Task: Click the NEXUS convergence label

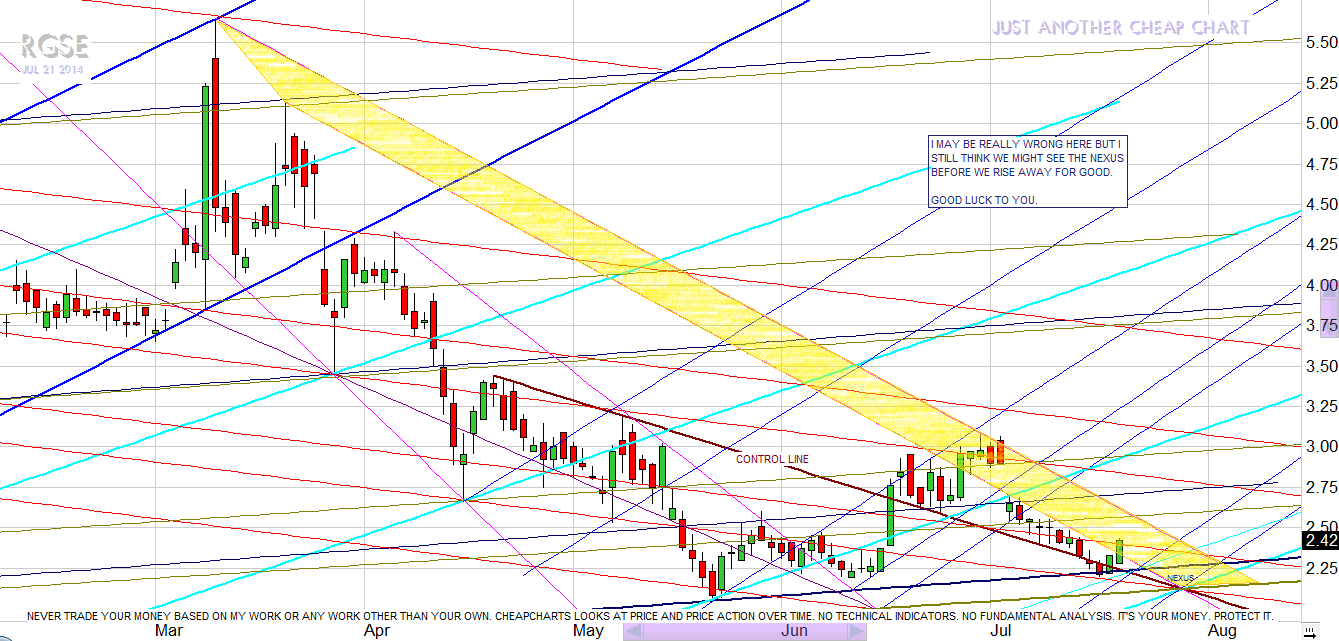Action: 1180,578
